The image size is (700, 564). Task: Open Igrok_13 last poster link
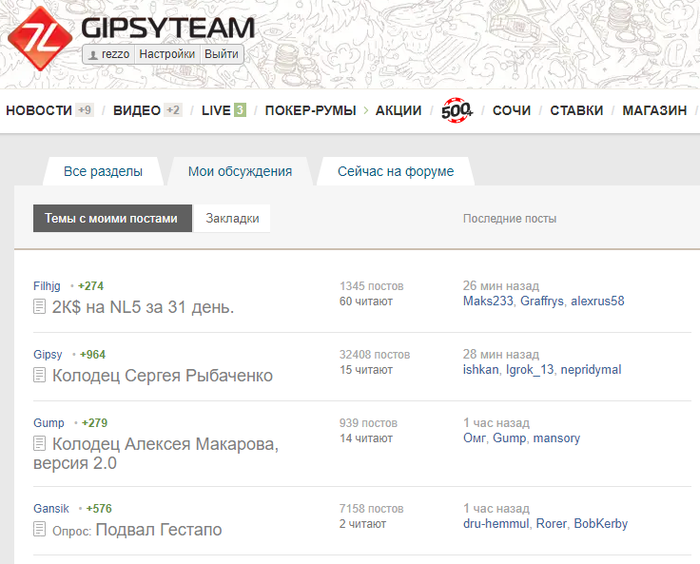point(530,370)
